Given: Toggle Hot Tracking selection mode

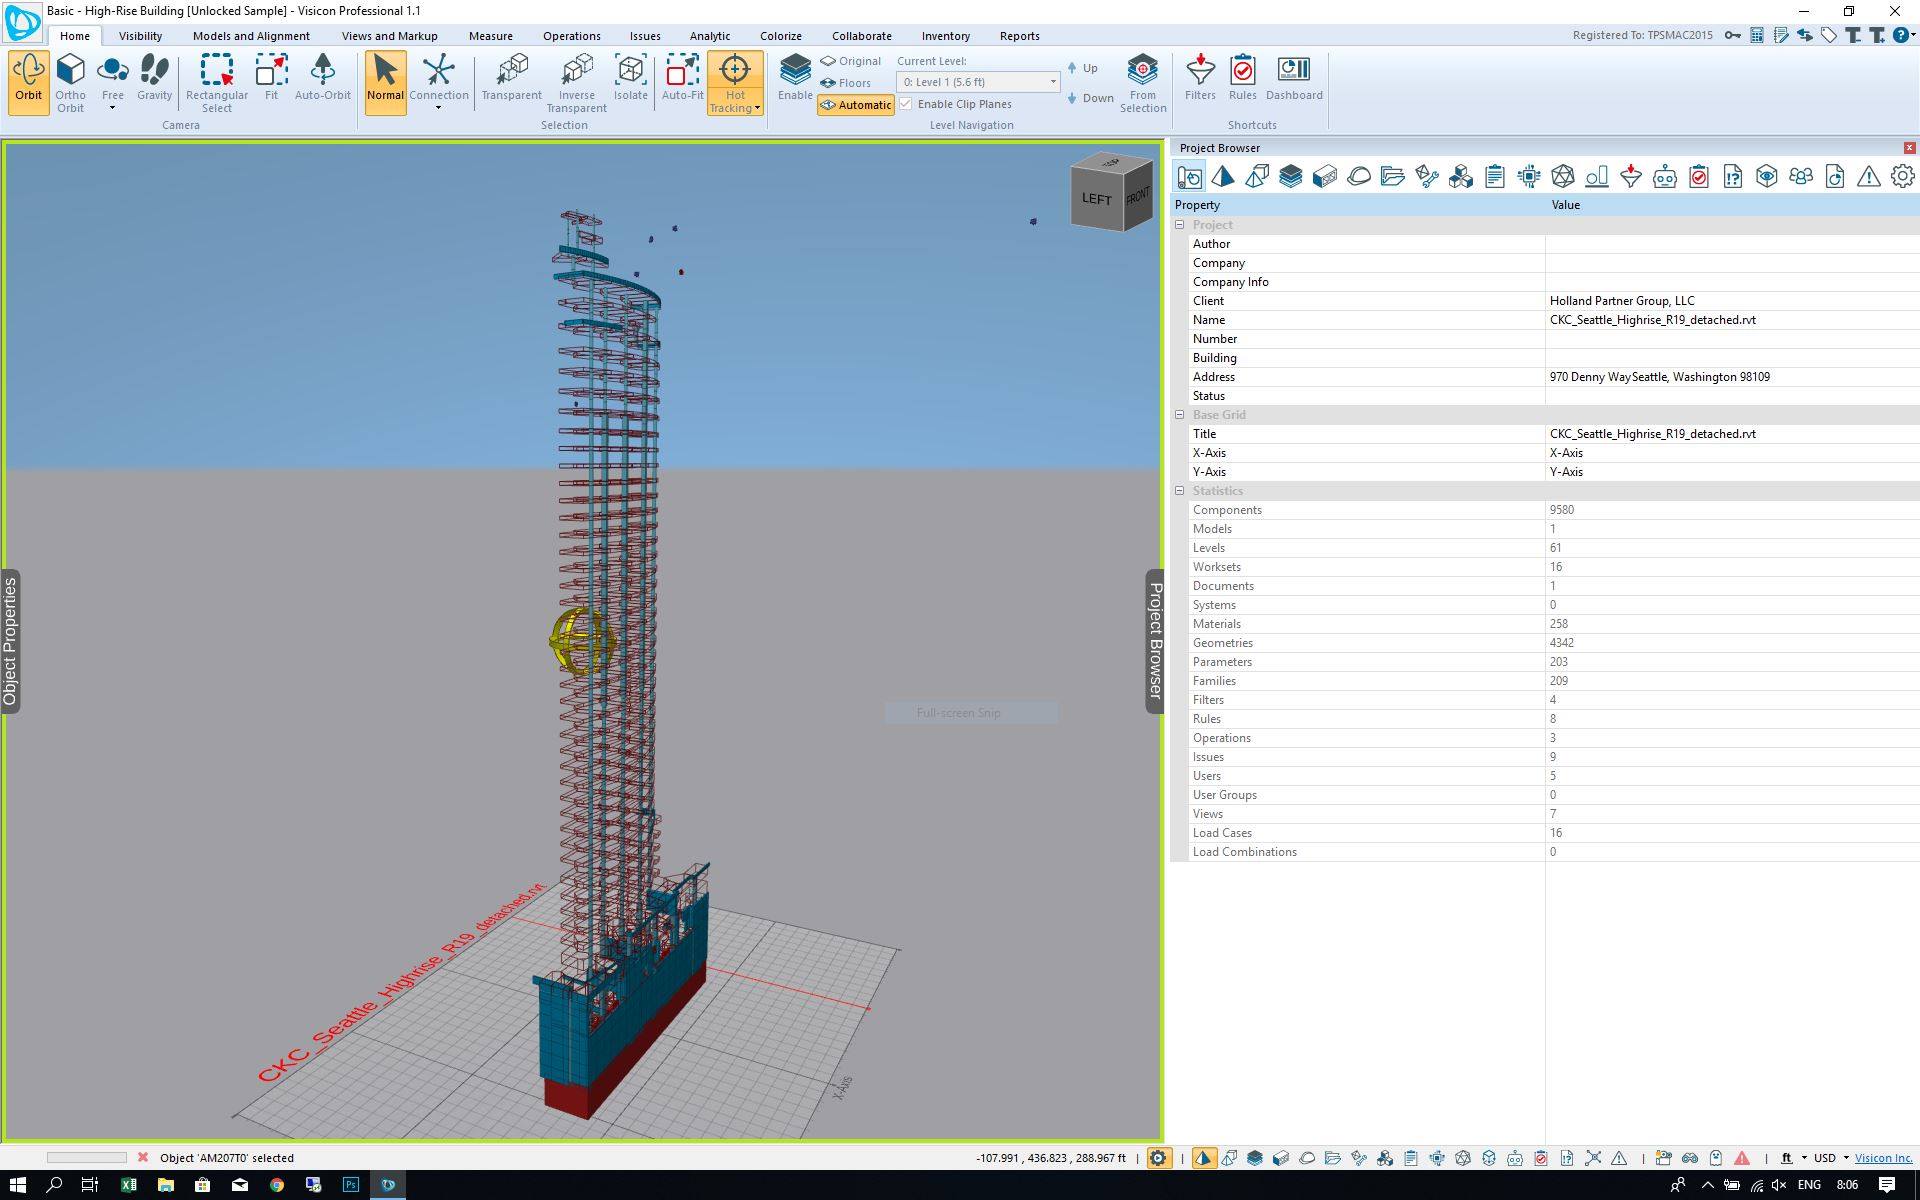Looking at the screenshot, I should (735, 82).
